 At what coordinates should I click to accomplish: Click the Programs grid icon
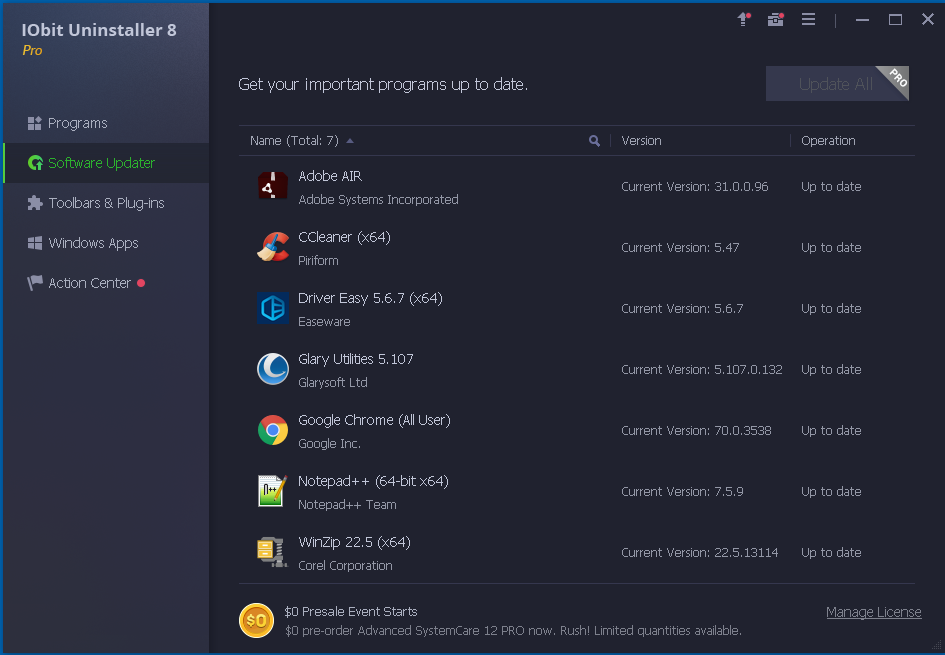[x=34, y=124]
